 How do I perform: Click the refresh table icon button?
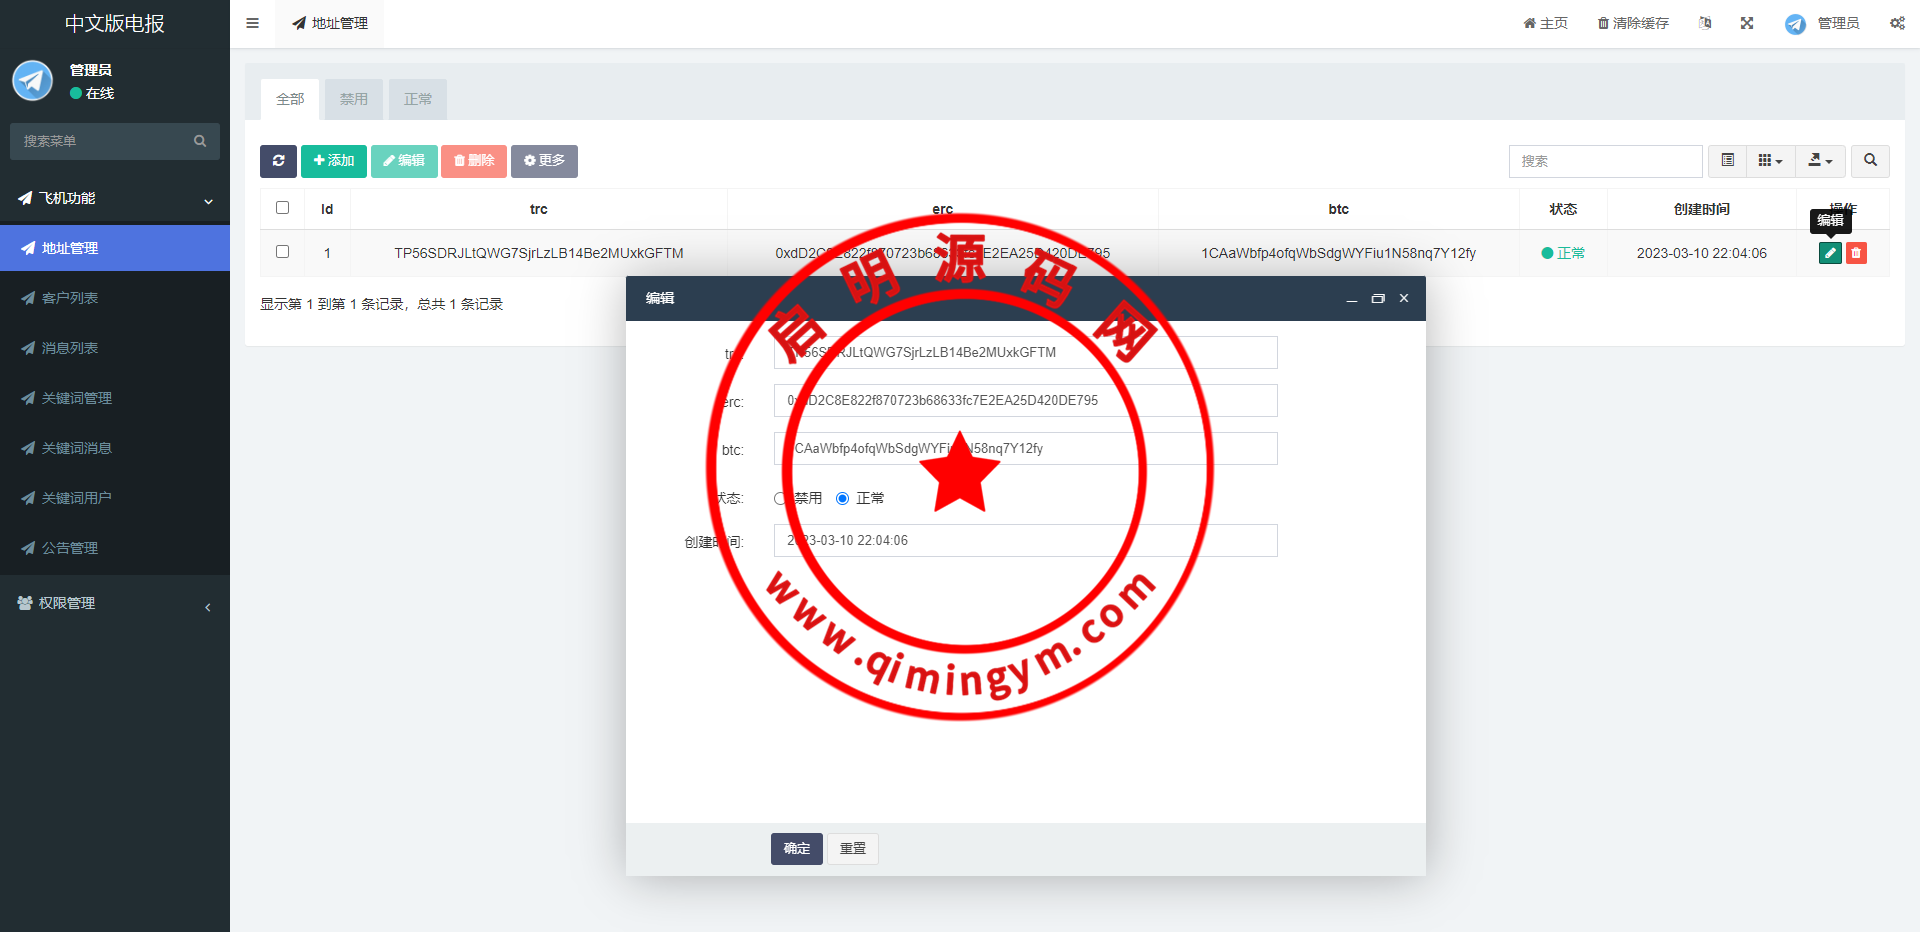click(278, 161)
